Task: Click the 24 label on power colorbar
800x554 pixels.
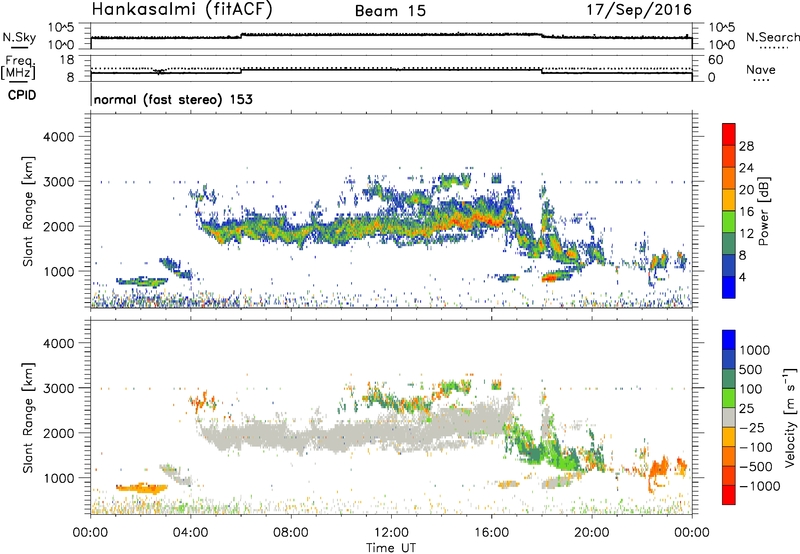Action: (x=746, y=168)
